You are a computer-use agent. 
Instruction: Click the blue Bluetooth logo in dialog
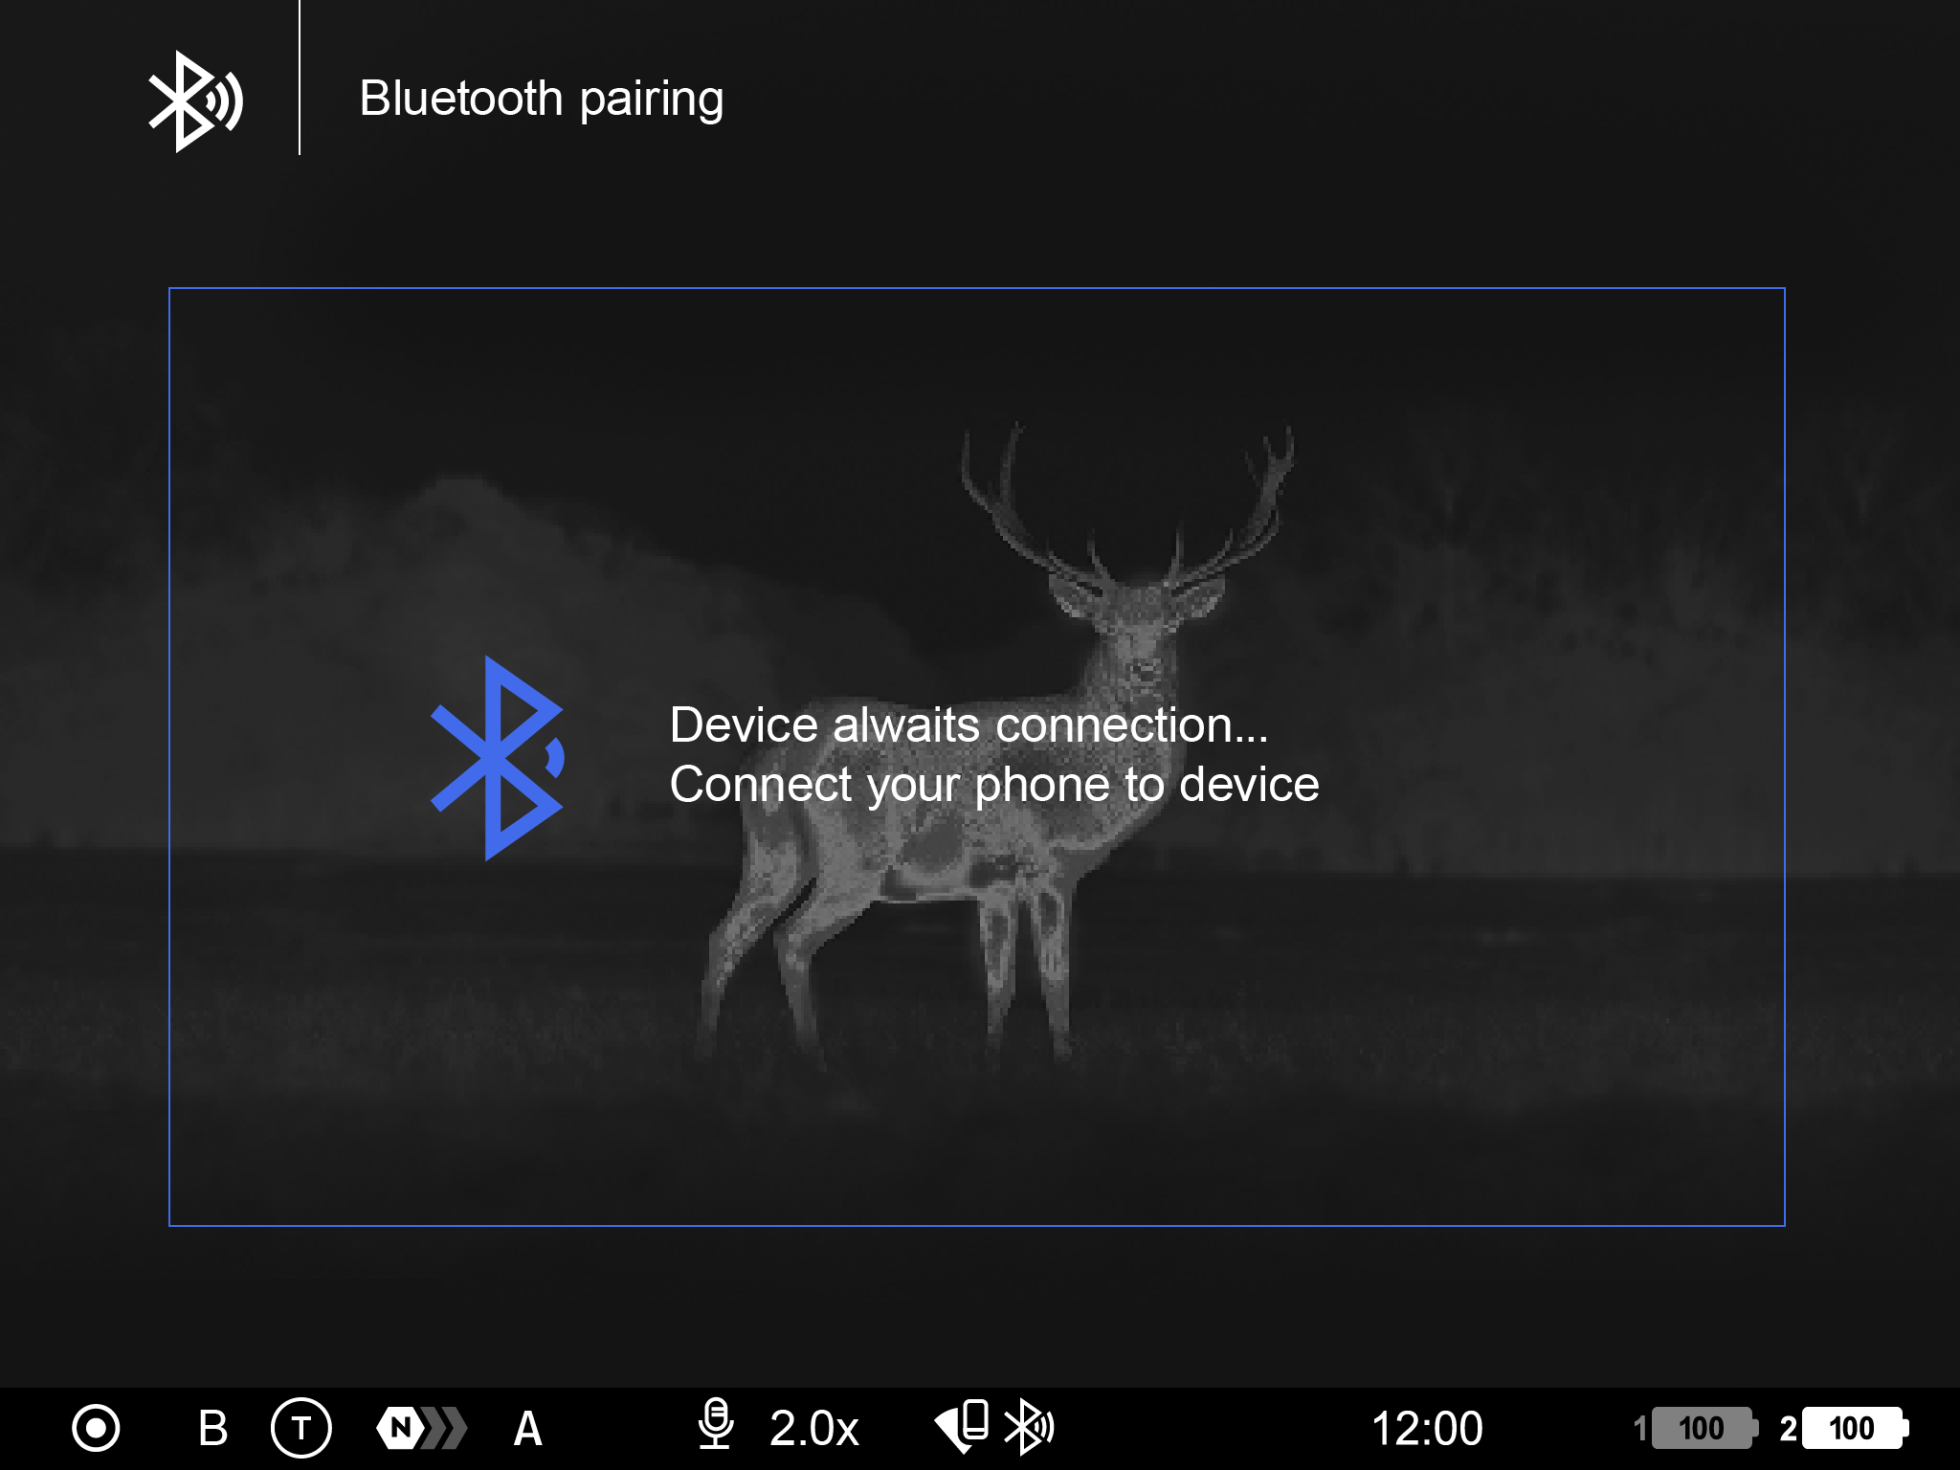click(x=498, y=758)
